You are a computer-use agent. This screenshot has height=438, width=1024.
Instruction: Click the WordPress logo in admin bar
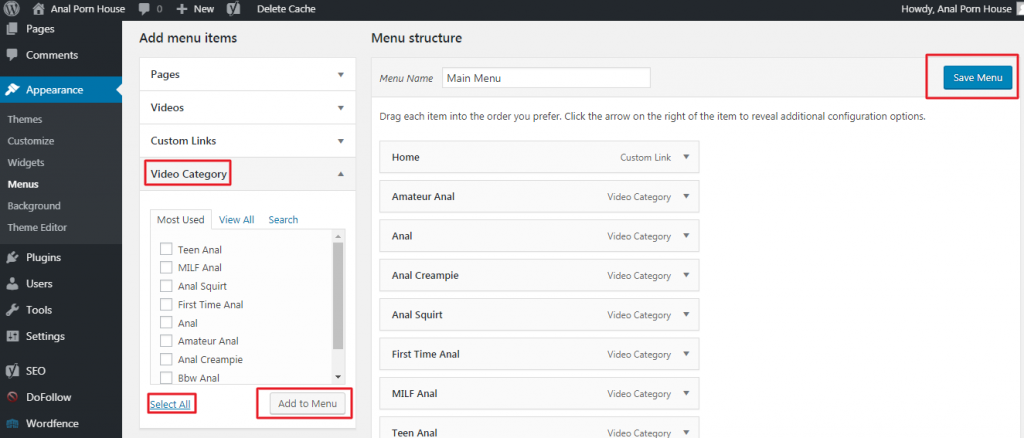[12, 8]
